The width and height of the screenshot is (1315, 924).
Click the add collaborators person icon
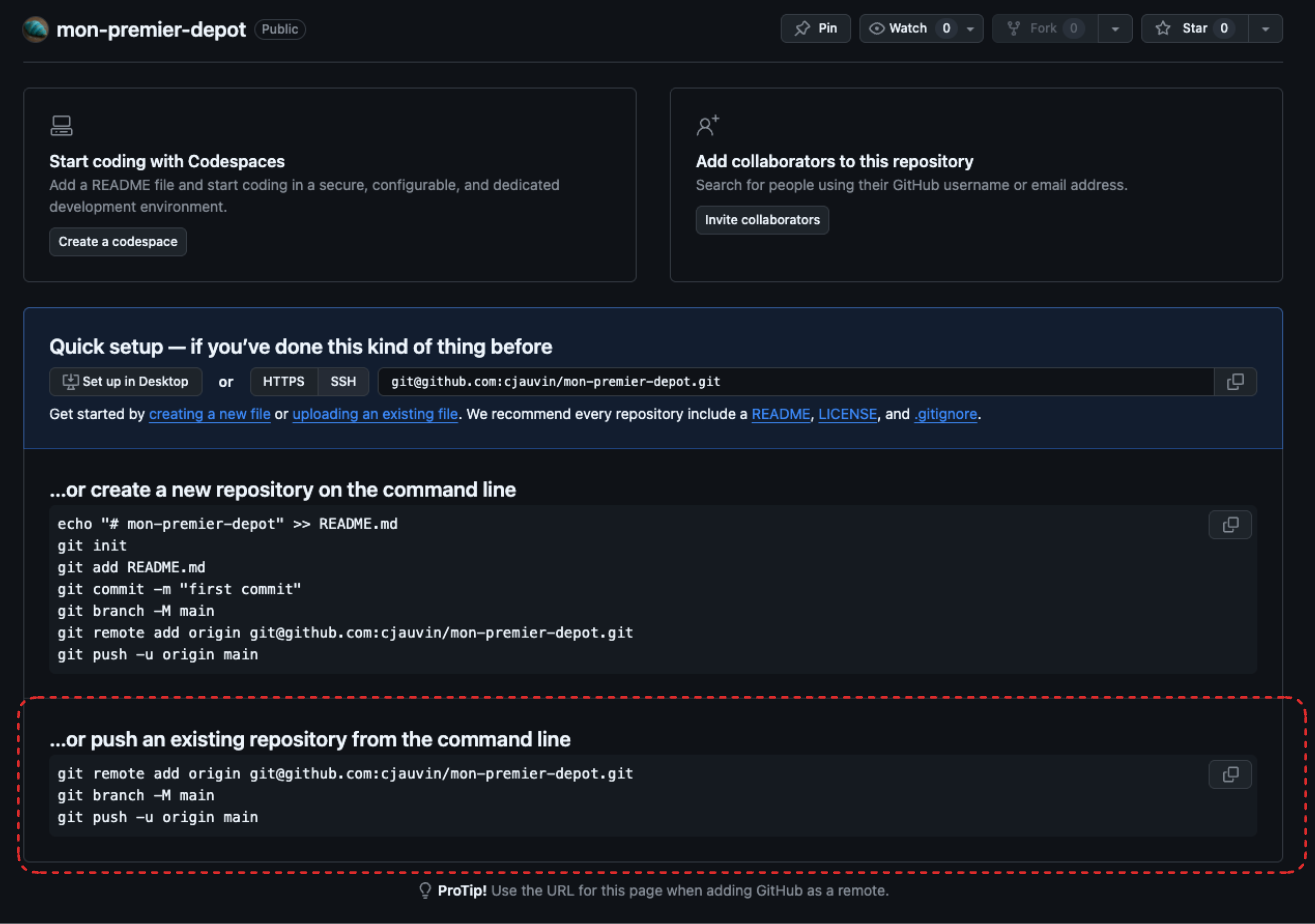tap(708, 126)
